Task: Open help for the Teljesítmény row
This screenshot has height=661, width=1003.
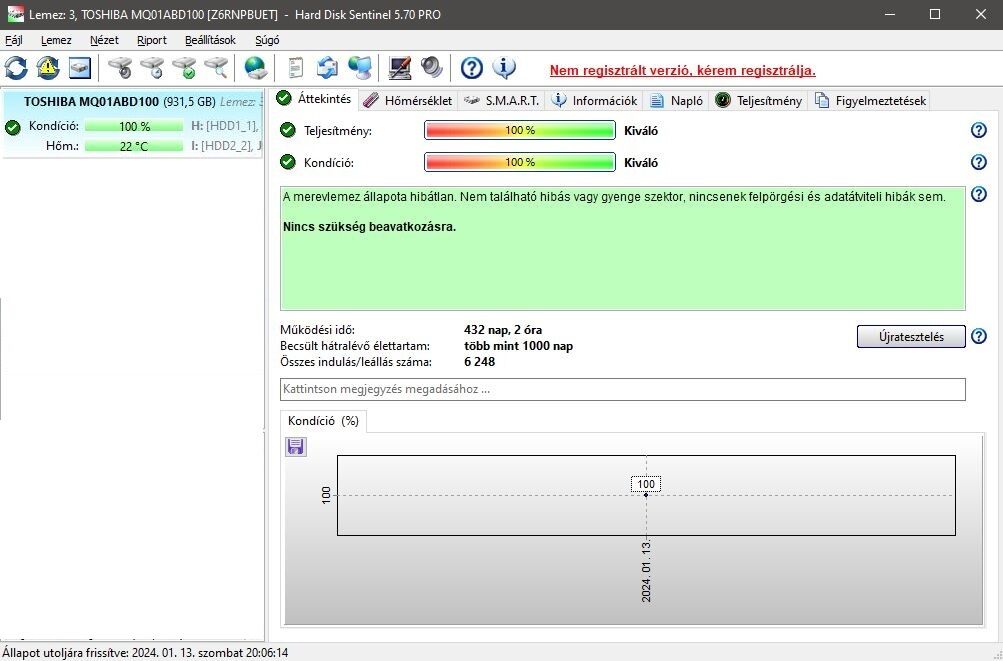Action: (979, 131)
